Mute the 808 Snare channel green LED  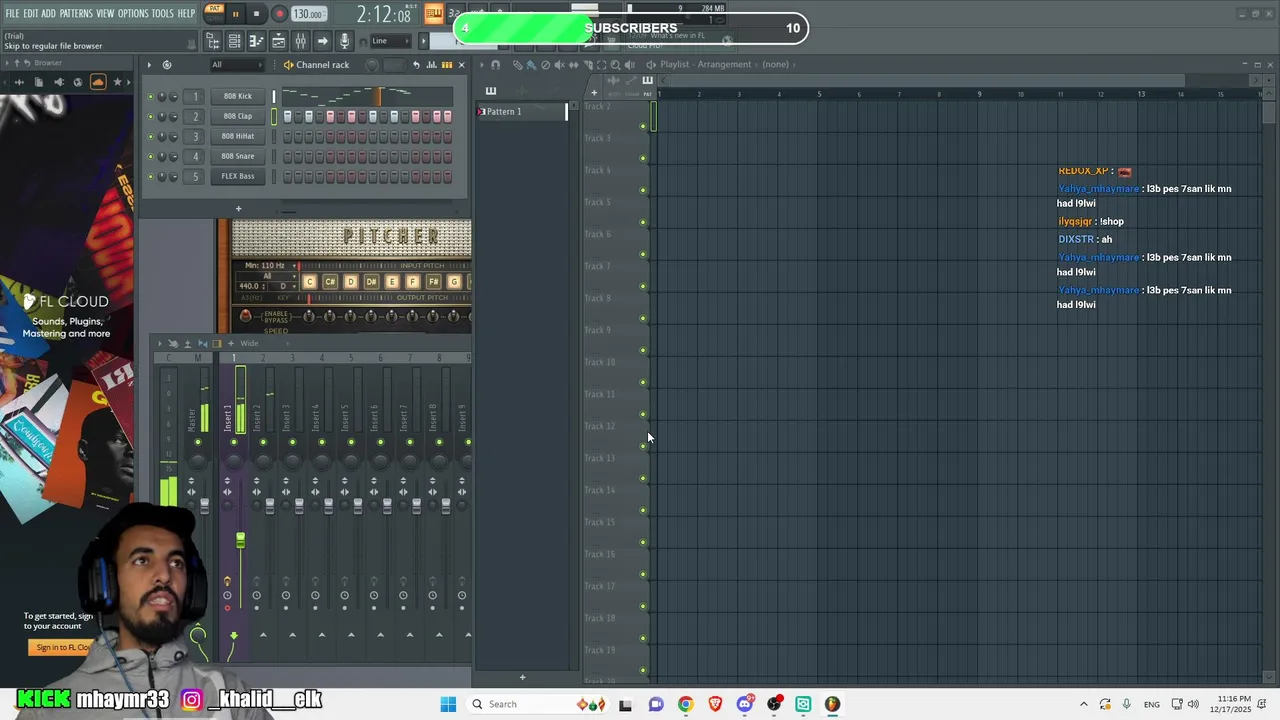(x=150, y=156)
